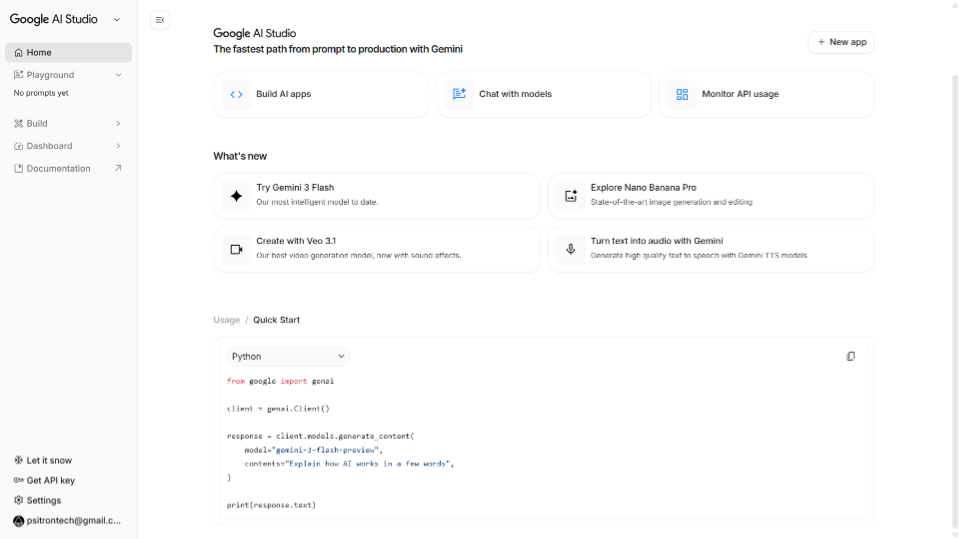Click the Nano Banana Pro image icon

[571, 196]
